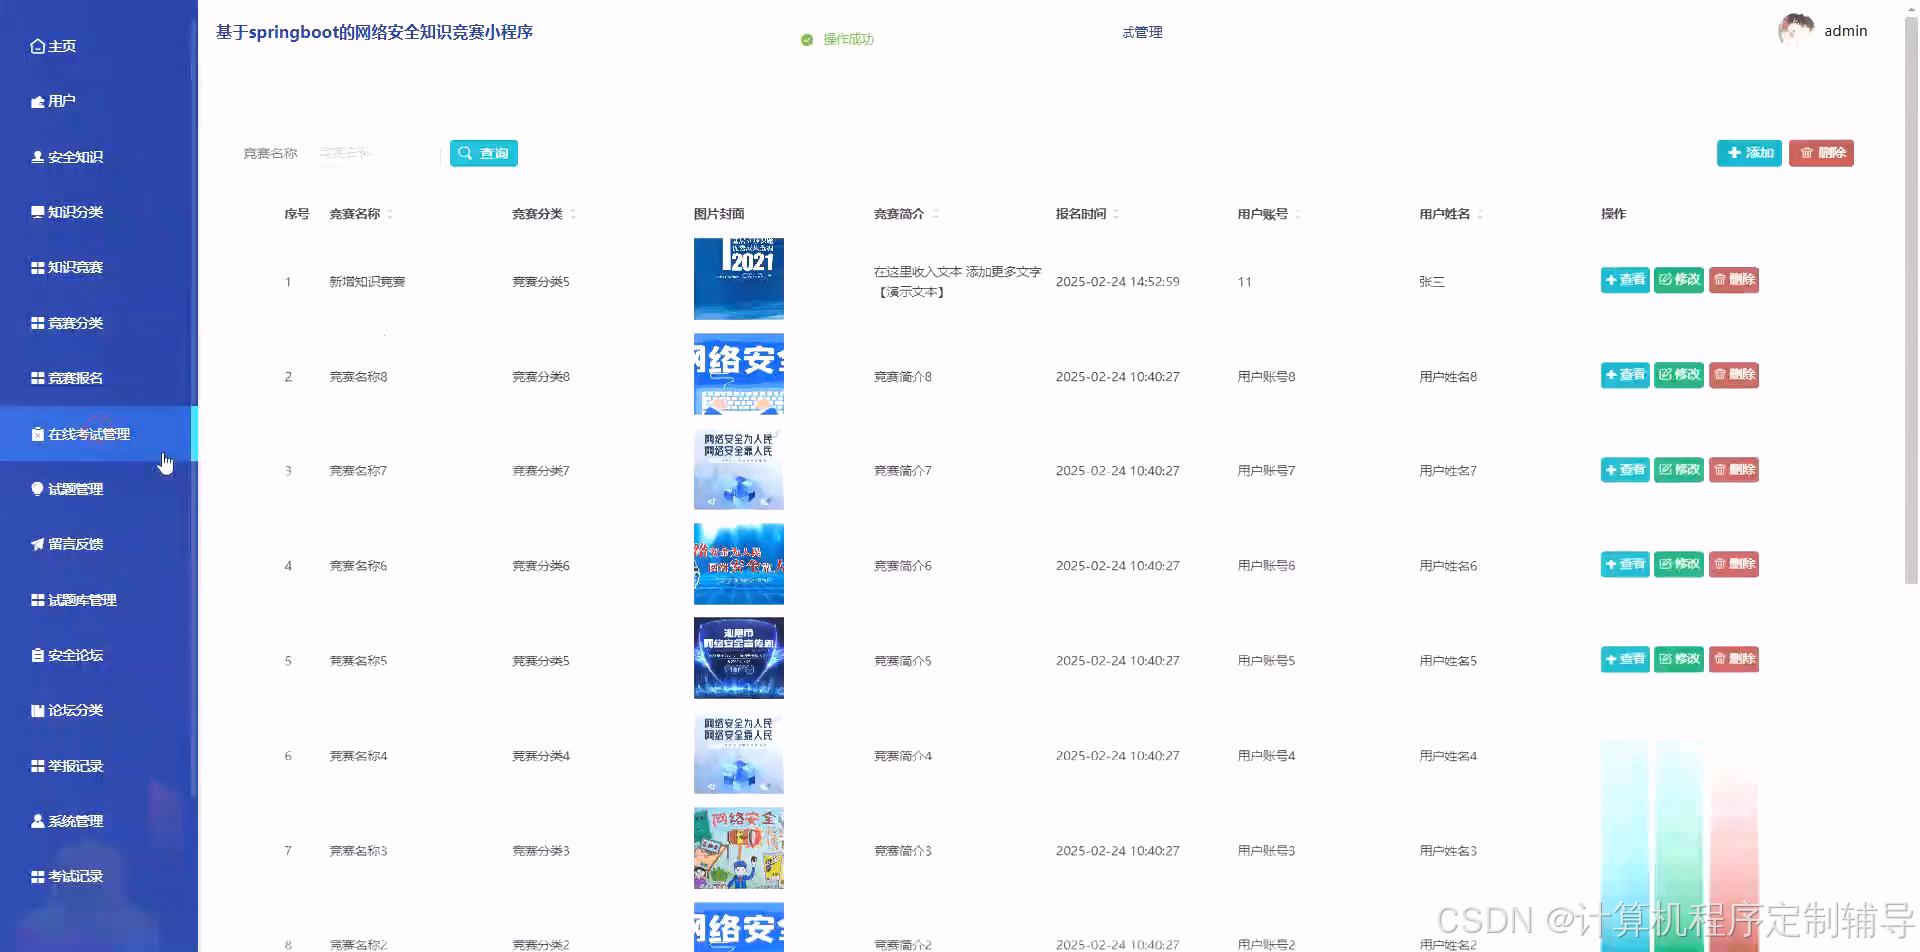
Task: Click 修改 for 新增知识竞赛 row
Action: pos(1679,280)
